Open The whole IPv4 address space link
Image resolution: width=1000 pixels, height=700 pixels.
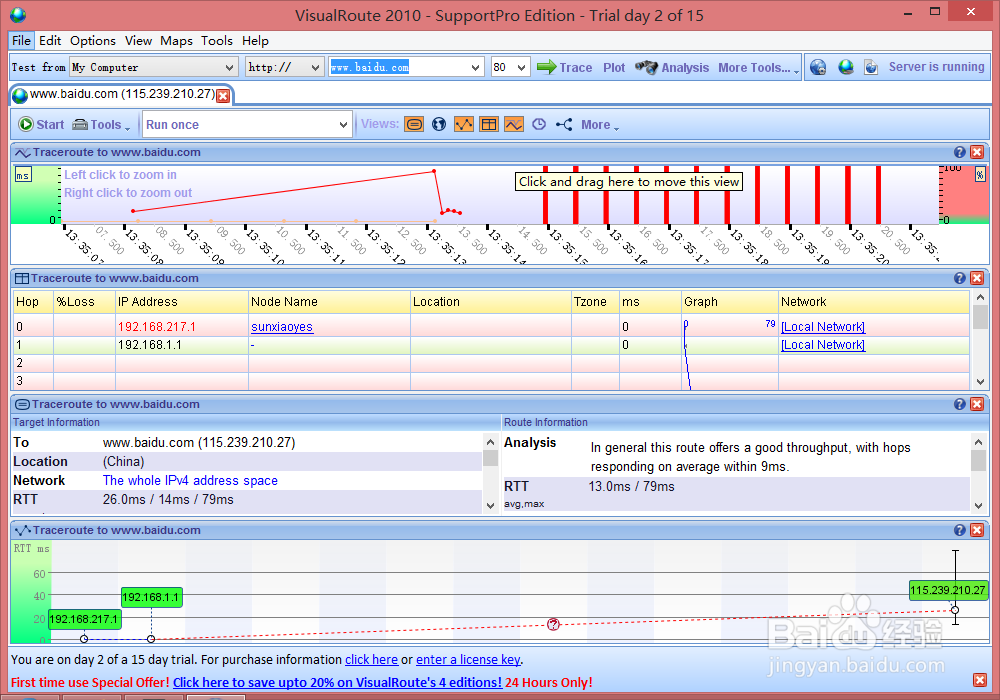pos(190,481)
